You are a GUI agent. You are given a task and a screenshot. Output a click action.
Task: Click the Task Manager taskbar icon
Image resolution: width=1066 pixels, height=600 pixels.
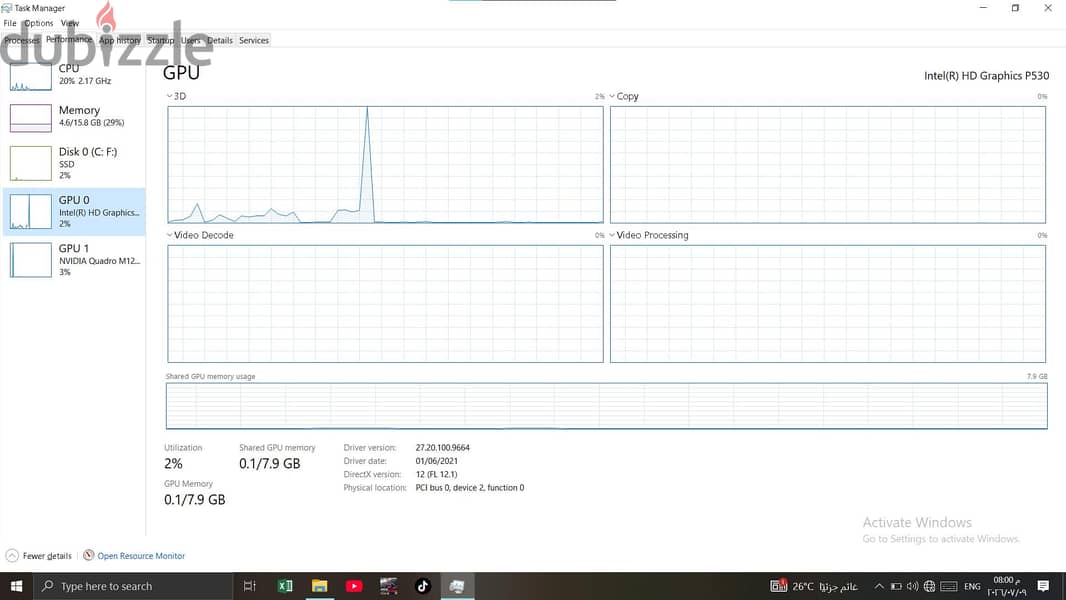(457, 586)
